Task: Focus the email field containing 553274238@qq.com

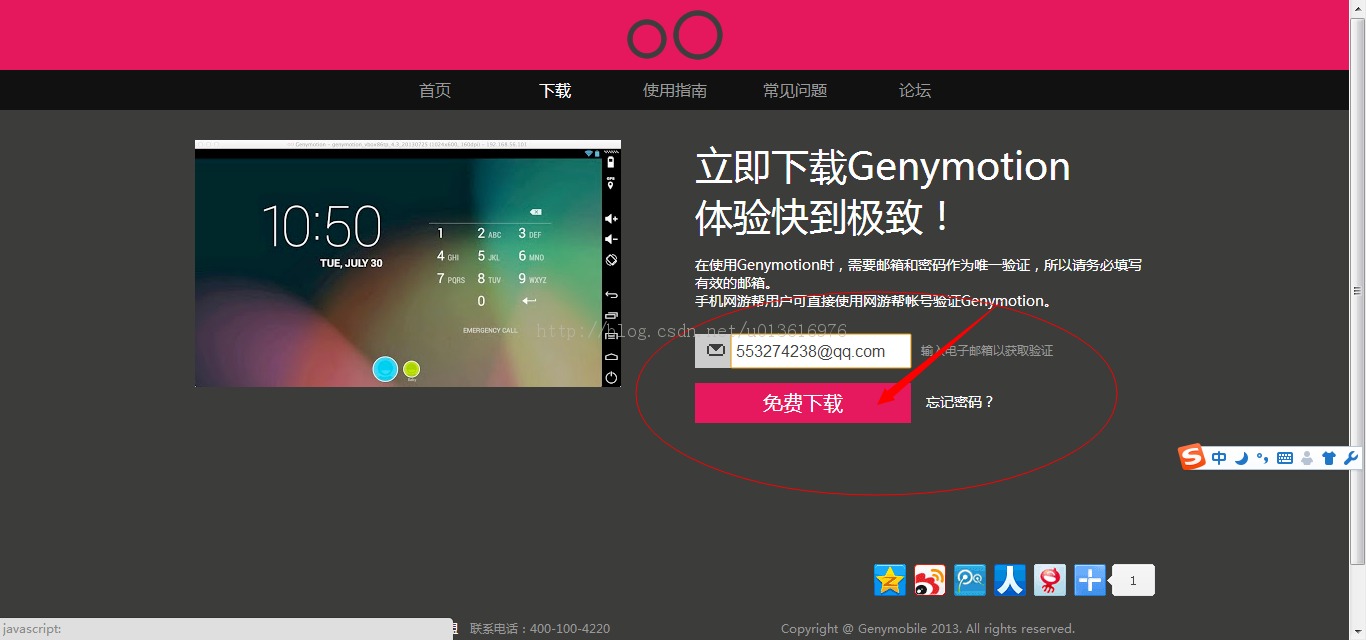Action: pyautogui.click(x=821, y=351)
